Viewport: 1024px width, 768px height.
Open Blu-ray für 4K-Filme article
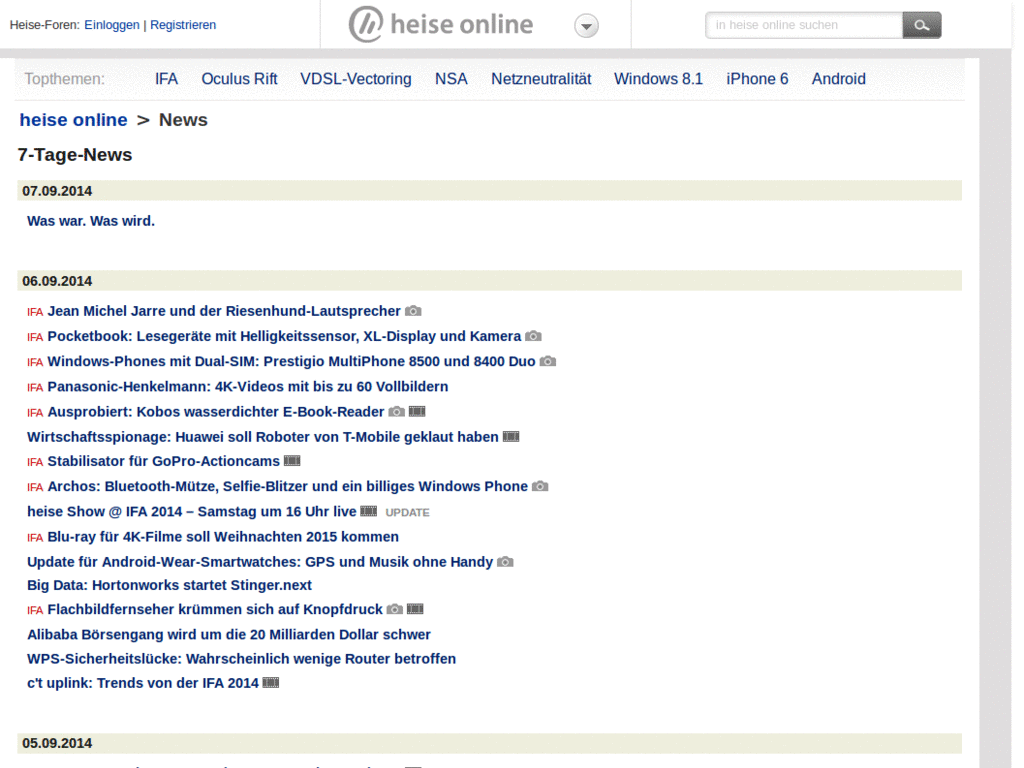pos(223,537)
